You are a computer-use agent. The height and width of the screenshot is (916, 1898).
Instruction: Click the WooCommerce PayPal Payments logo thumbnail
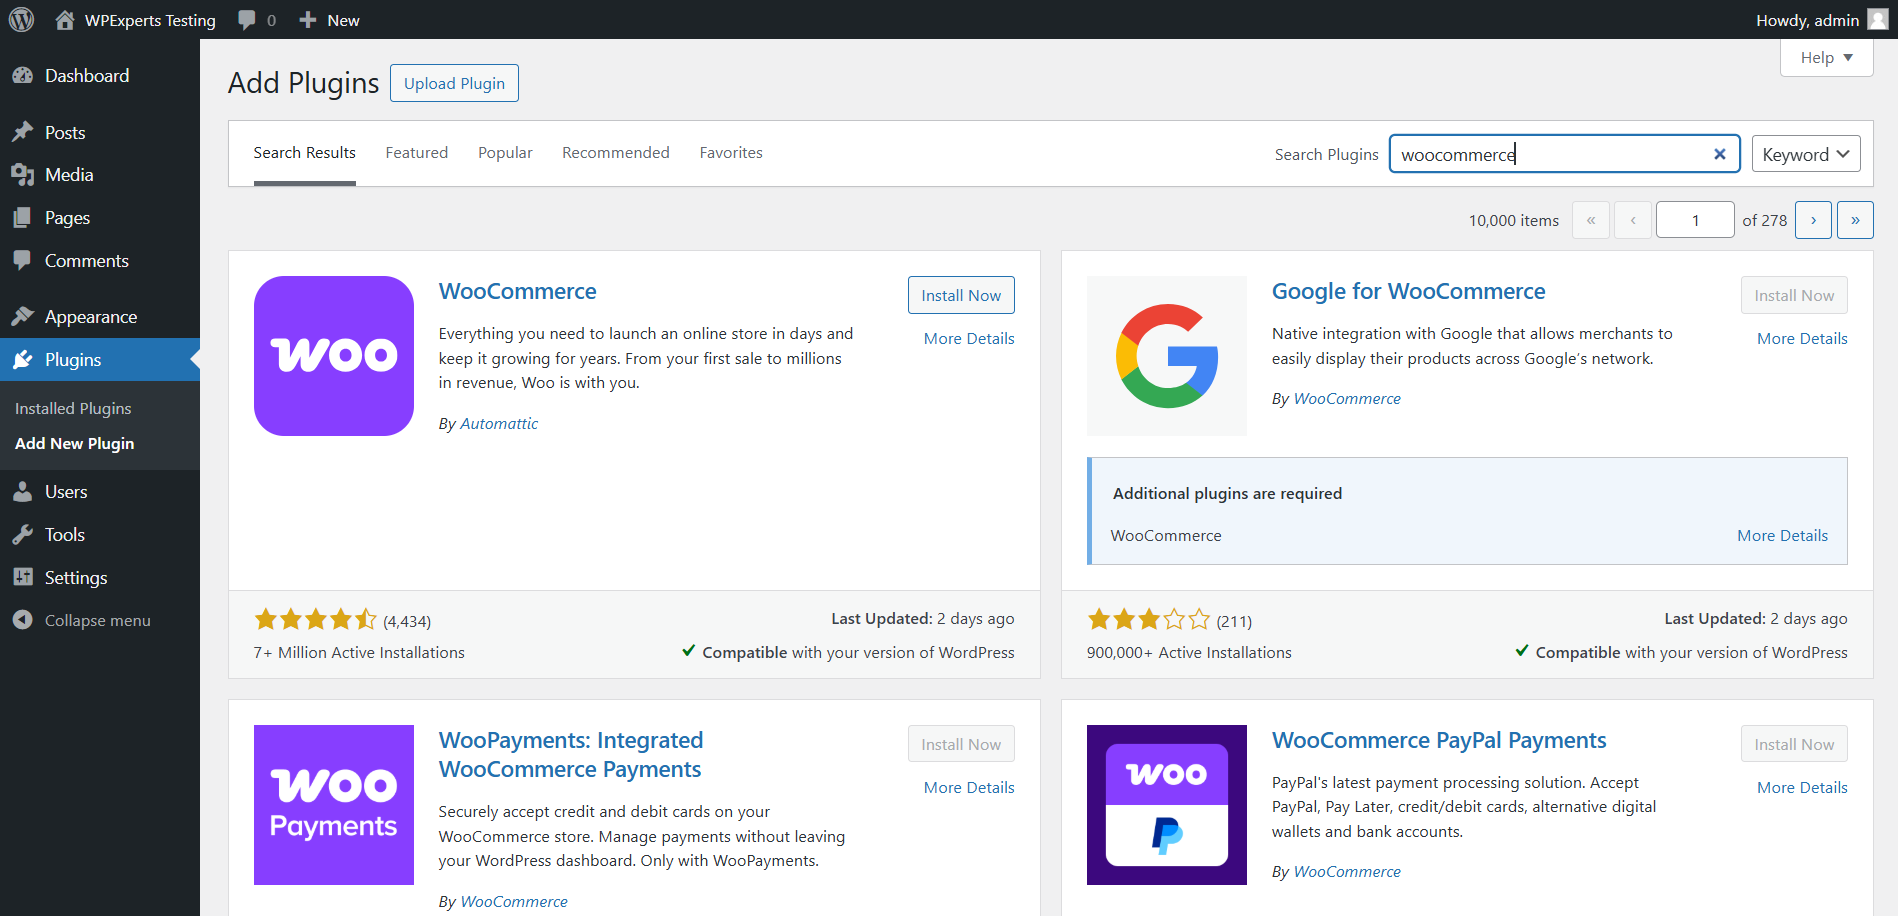[1167, 805]
